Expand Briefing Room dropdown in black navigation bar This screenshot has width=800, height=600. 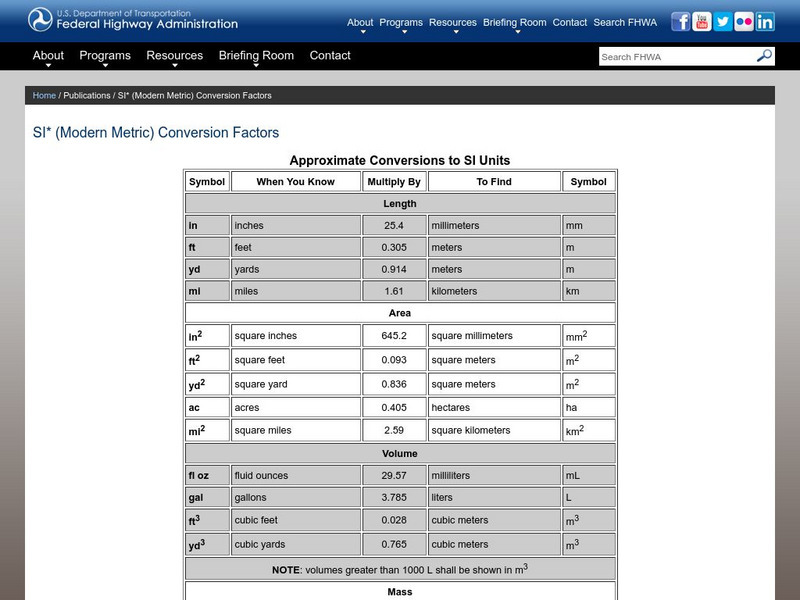click(x=256, y=56)
